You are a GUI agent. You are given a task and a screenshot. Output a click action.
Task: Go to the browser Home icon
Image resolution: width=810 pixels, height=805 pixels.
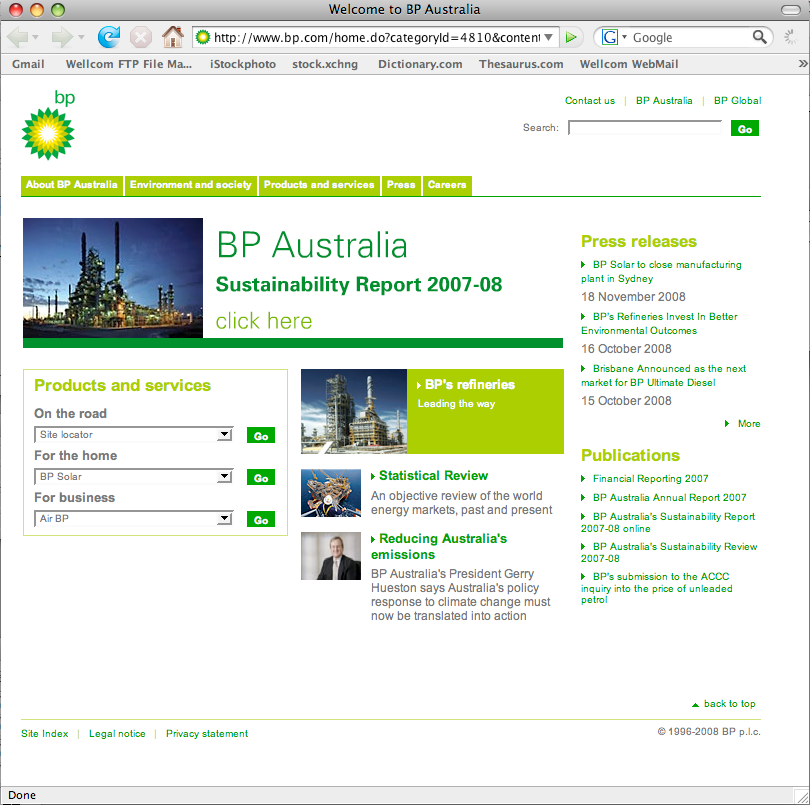click(x=173, y=37)
